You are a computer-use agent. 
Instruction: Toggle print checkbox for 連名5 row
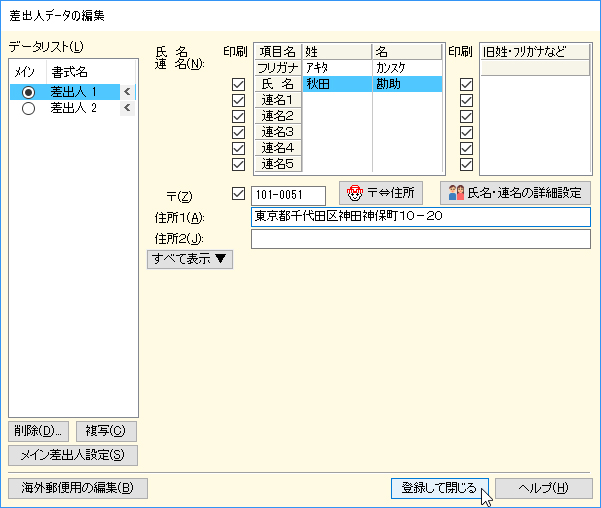pos(238,164)
